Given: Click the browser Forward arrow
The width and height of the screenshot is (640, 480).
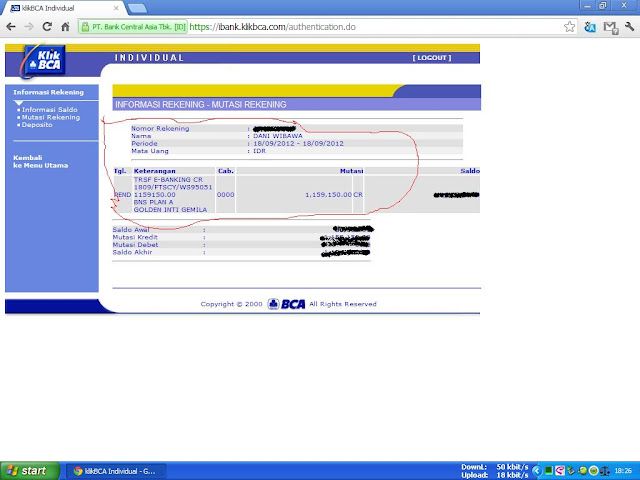Looking at the screenshot, I should [29, 27].
